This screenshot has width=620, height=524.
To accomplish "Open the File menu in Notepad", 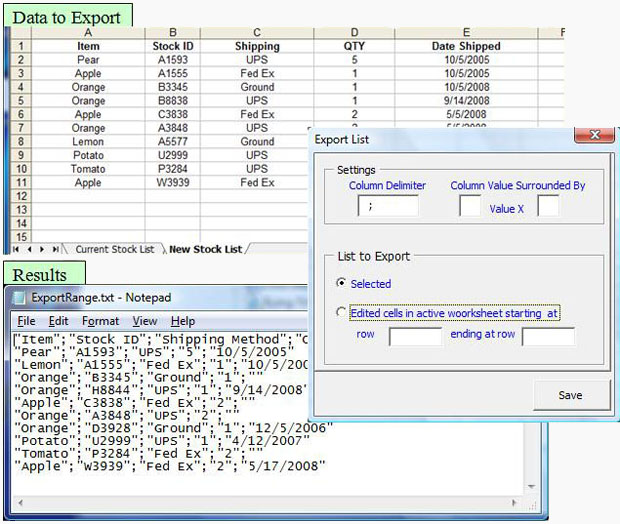I will [x=26, y=321].
